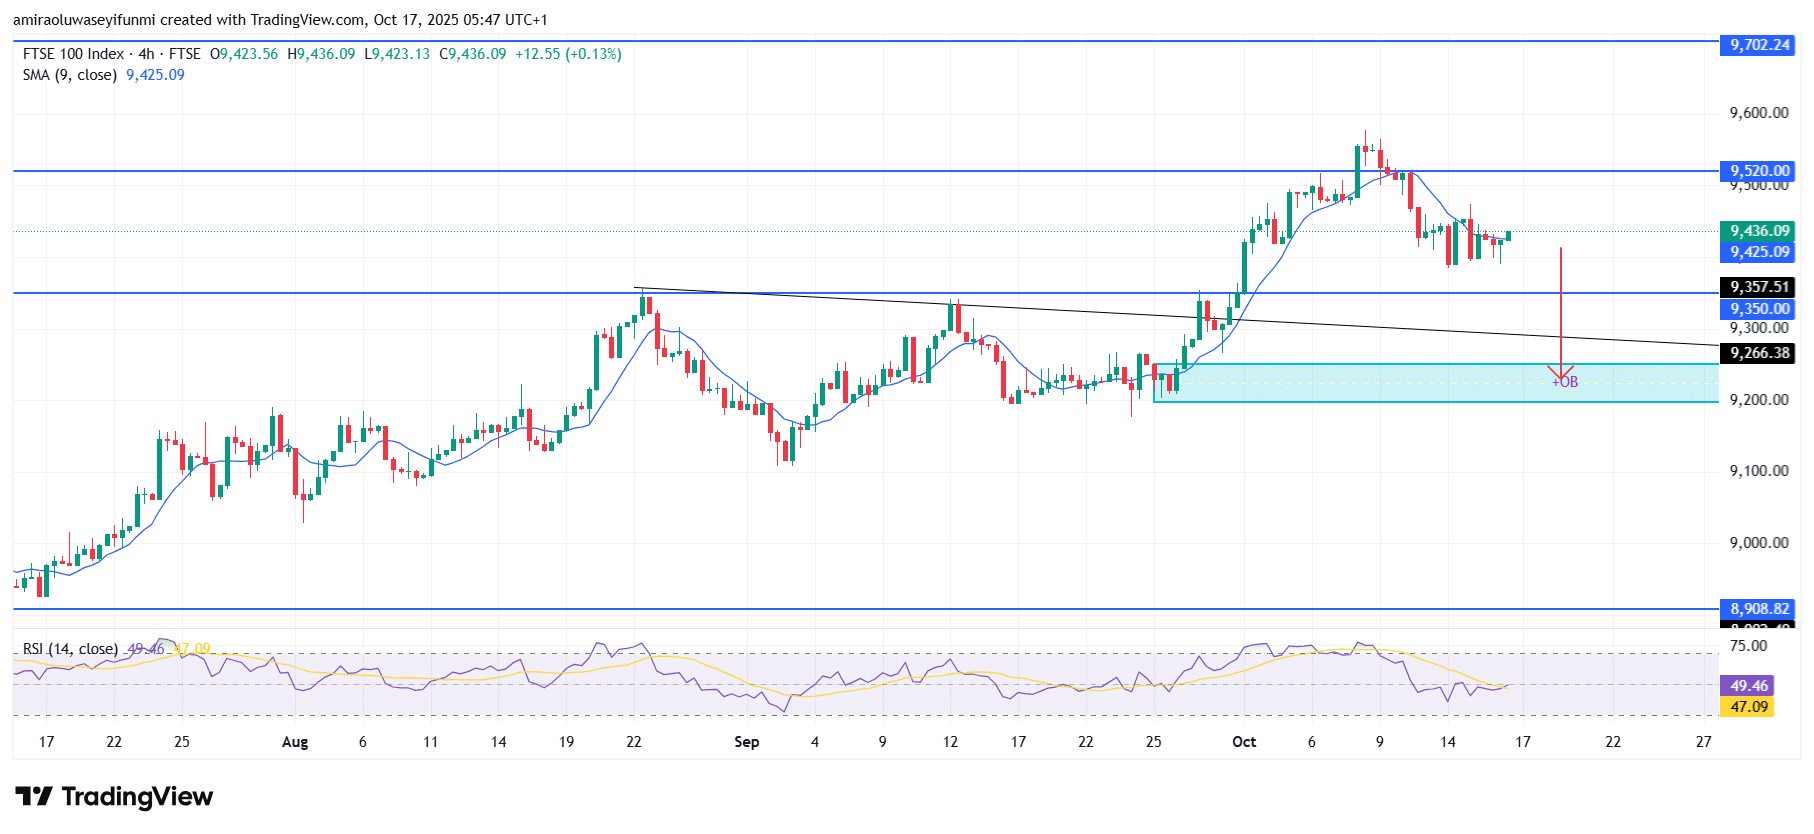Click the red downward arrow head
The height and width of the screenshot is (834, 1814).
tap(1560, 372)
